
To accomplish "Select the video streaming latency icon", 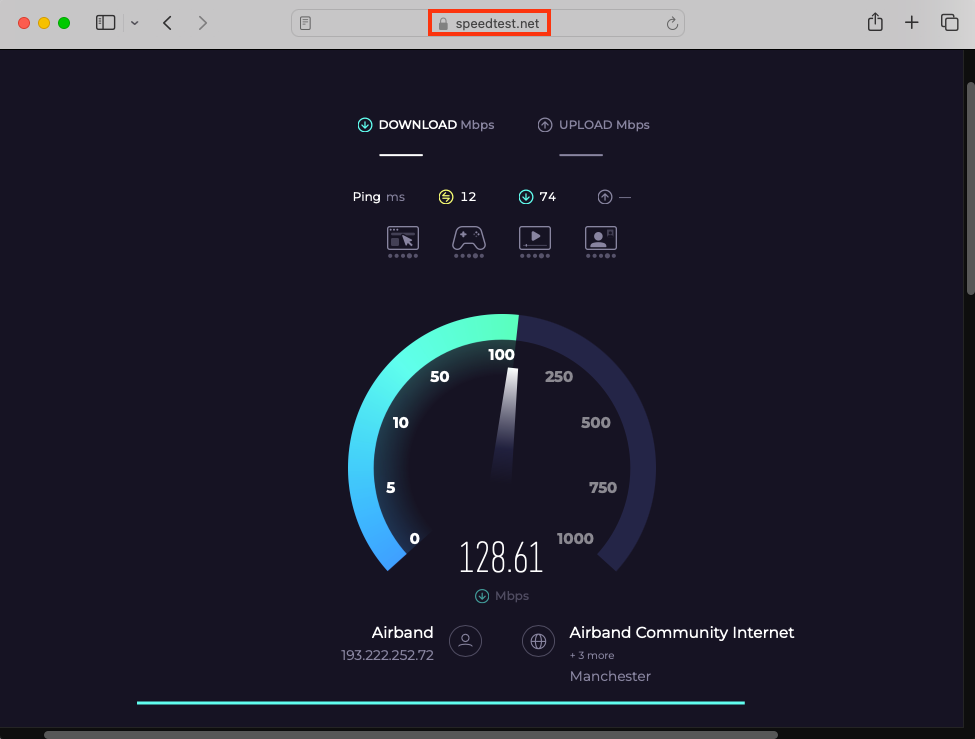I will (534, 241).
